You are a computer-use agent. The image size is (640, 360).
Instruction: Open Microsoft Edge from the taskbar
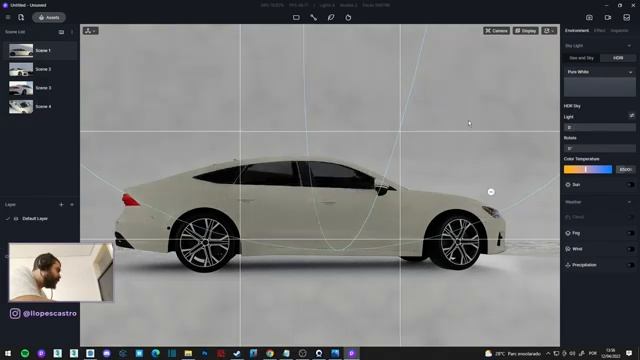(x=156, y=353)
